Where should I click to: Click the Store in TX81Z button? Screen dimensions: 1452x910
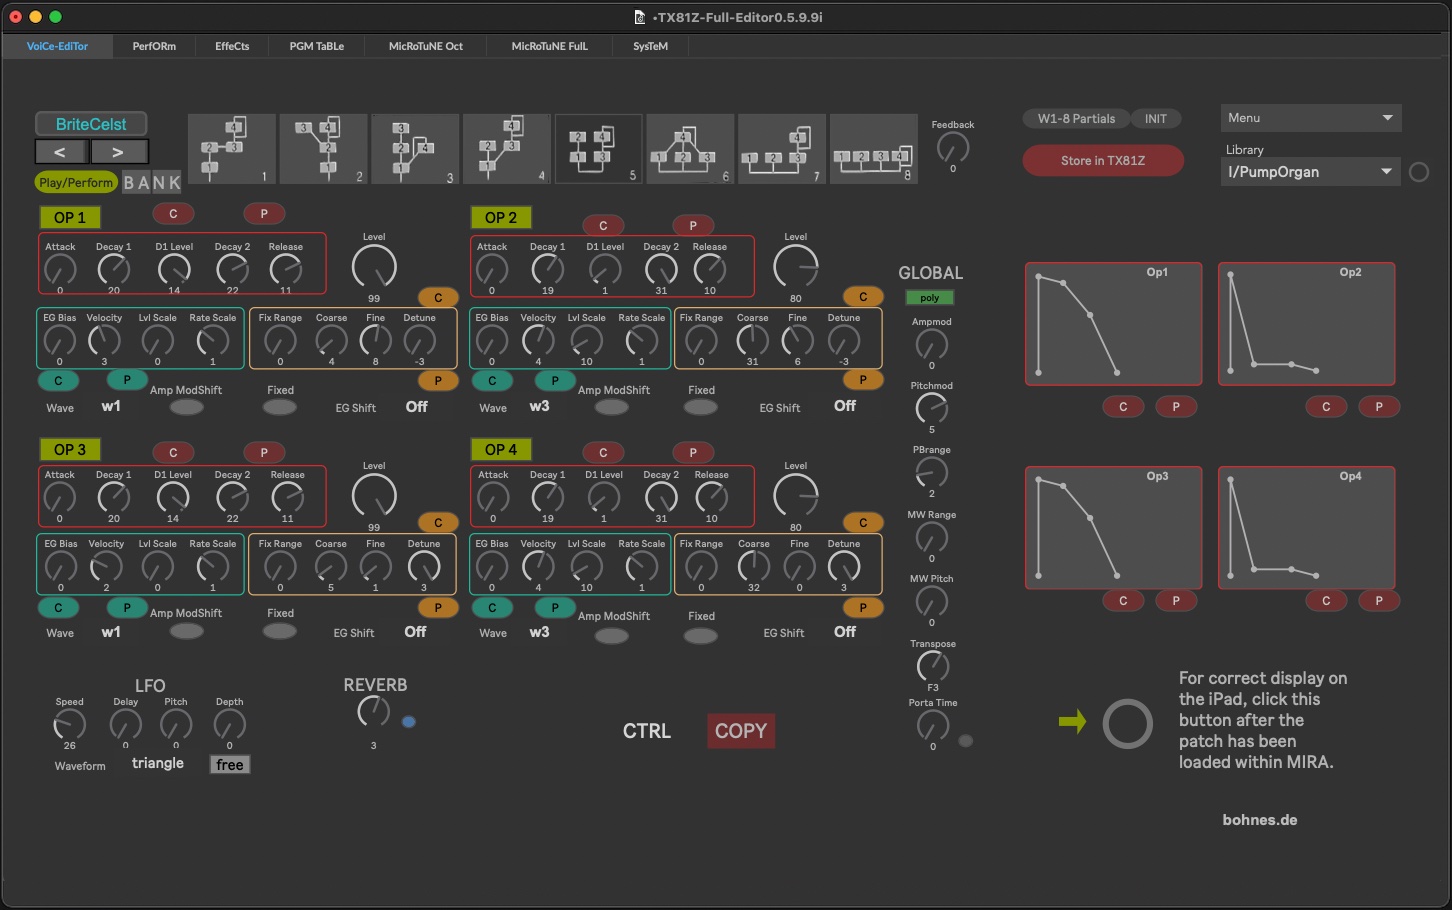point(1103,161)
